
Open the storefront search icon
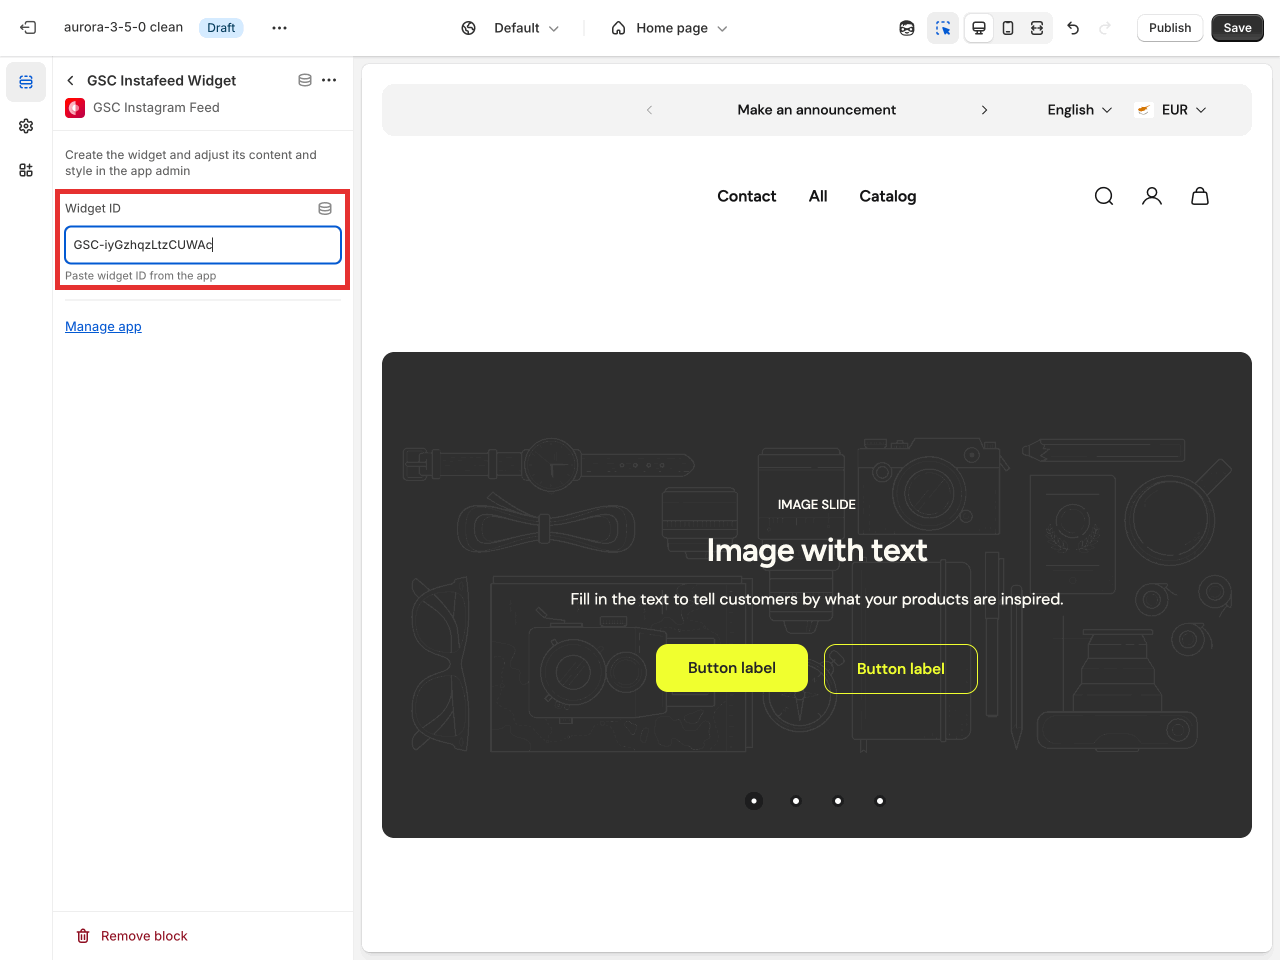tap(1104, 196)
